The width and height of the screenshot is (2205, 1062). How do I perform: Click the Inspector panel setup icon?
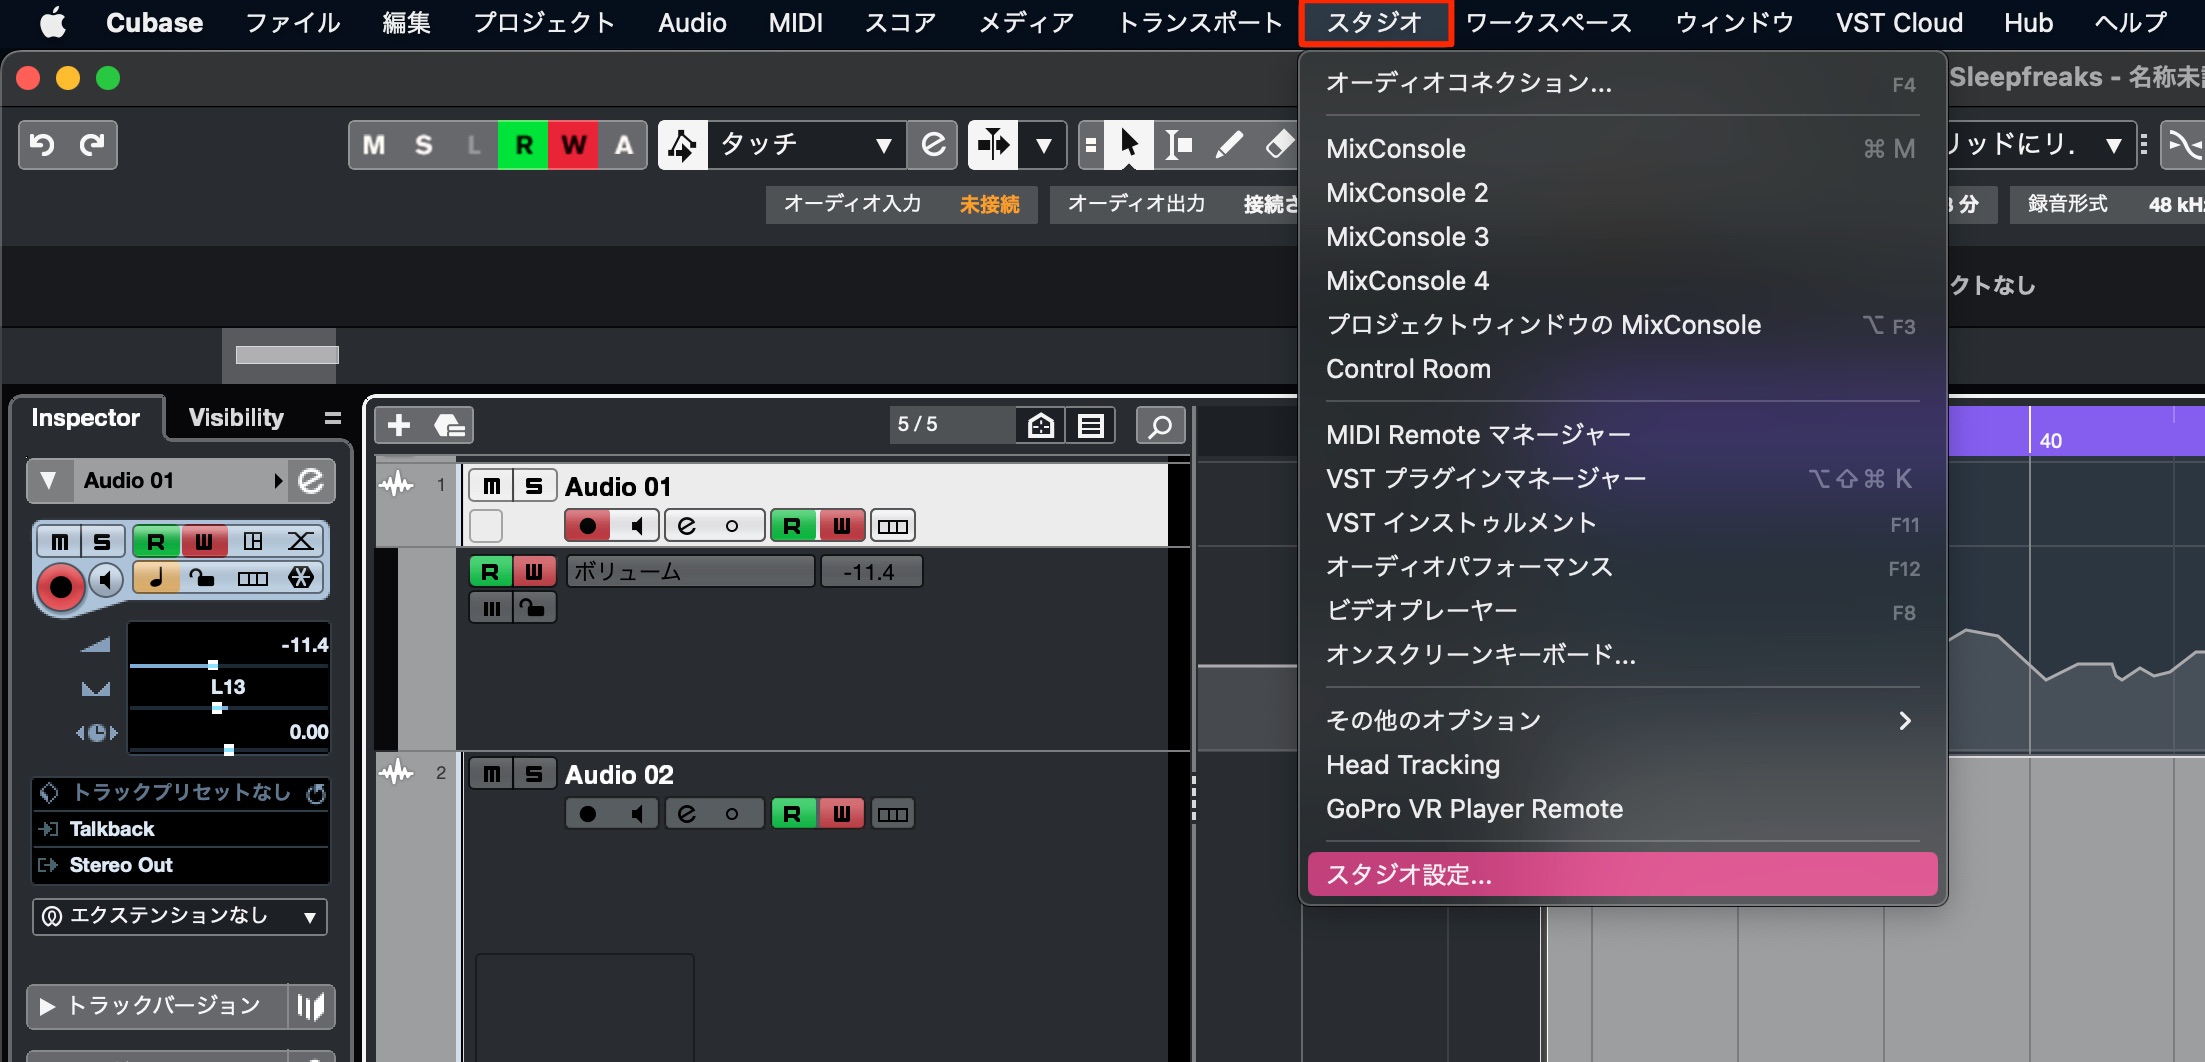point(333,418)
